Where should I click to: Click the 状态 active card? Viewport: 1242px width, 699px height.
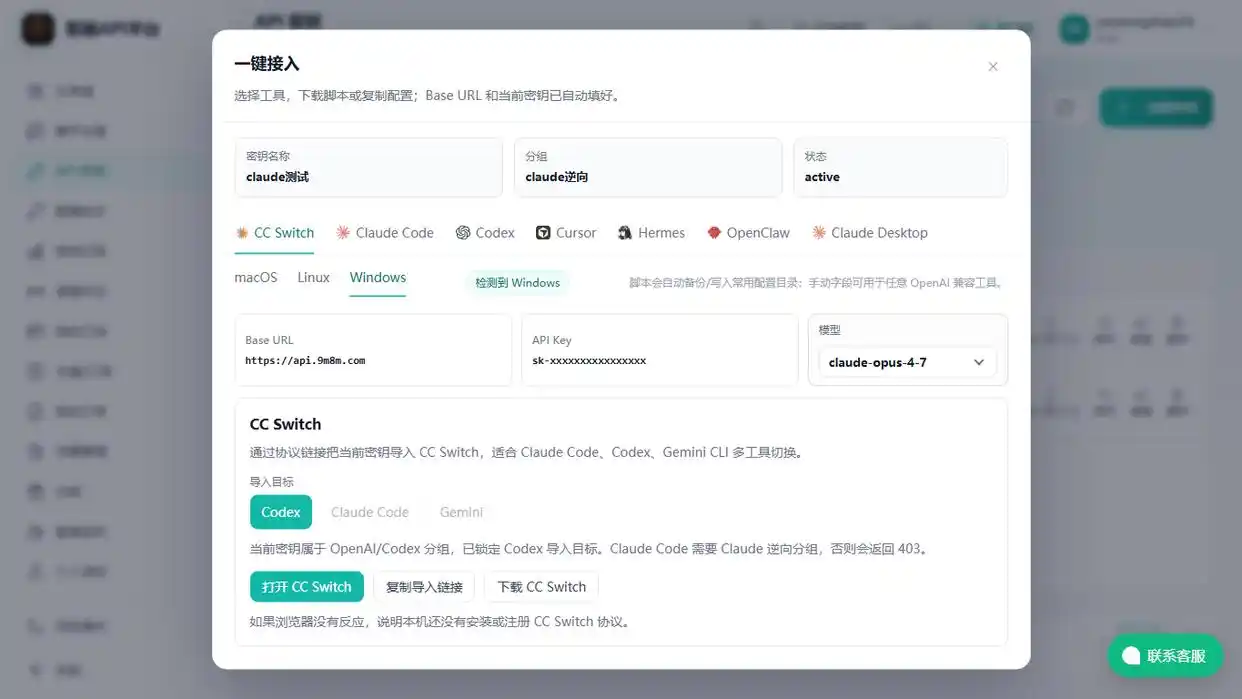tap(901, 167)
